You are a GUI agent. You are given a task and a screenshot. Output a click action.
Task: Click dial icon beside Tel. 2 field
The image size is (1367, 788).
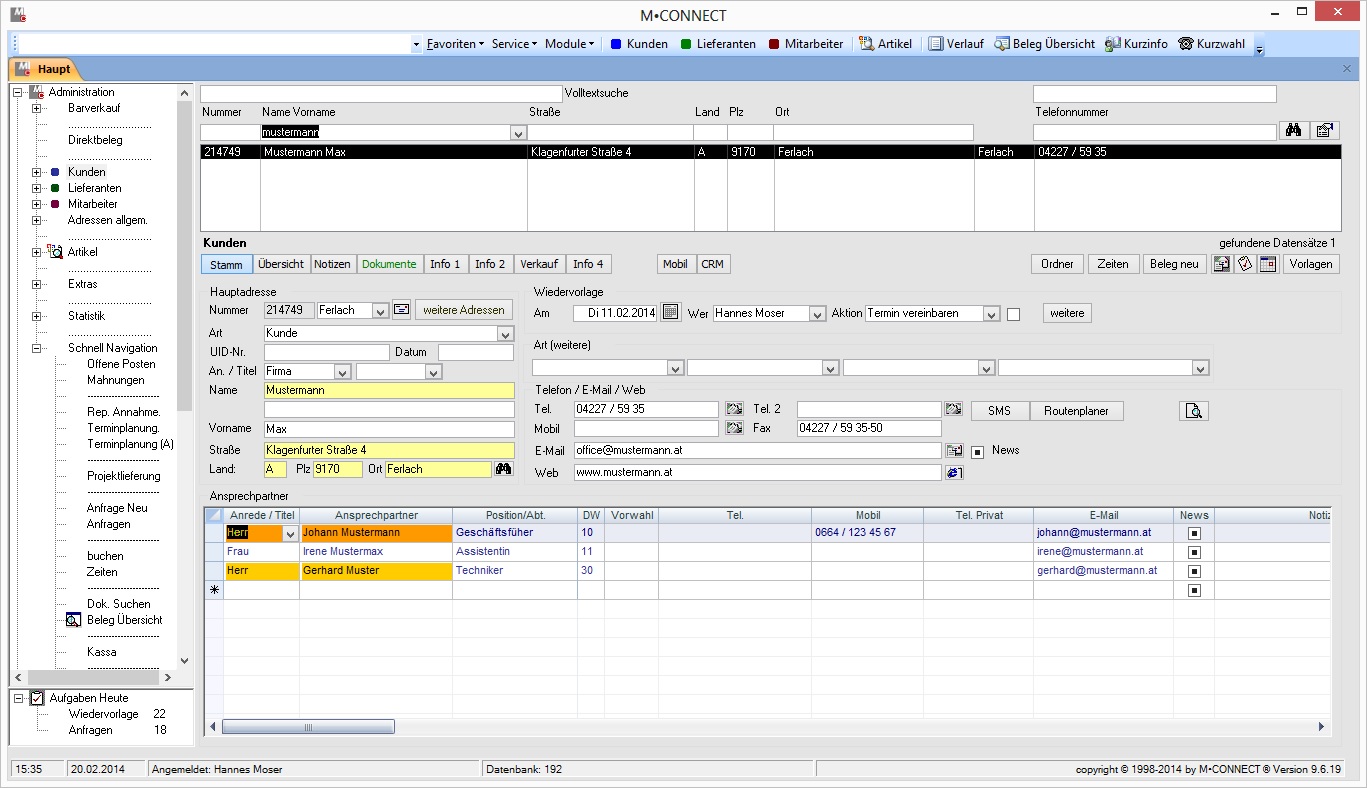click(x=953, y=409)
